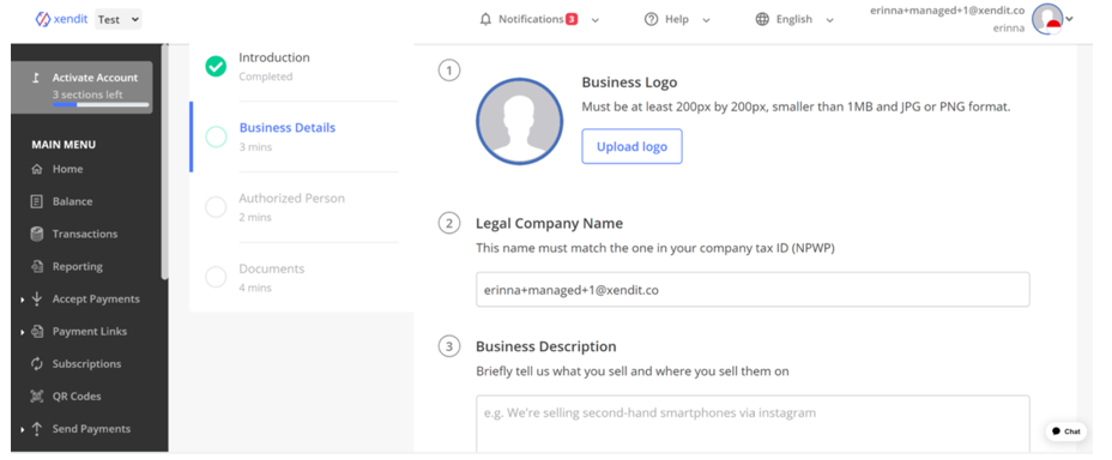This screenshot has width=1112, height=460.
Task: Click the Activate Account button
Action: (82, 87)
